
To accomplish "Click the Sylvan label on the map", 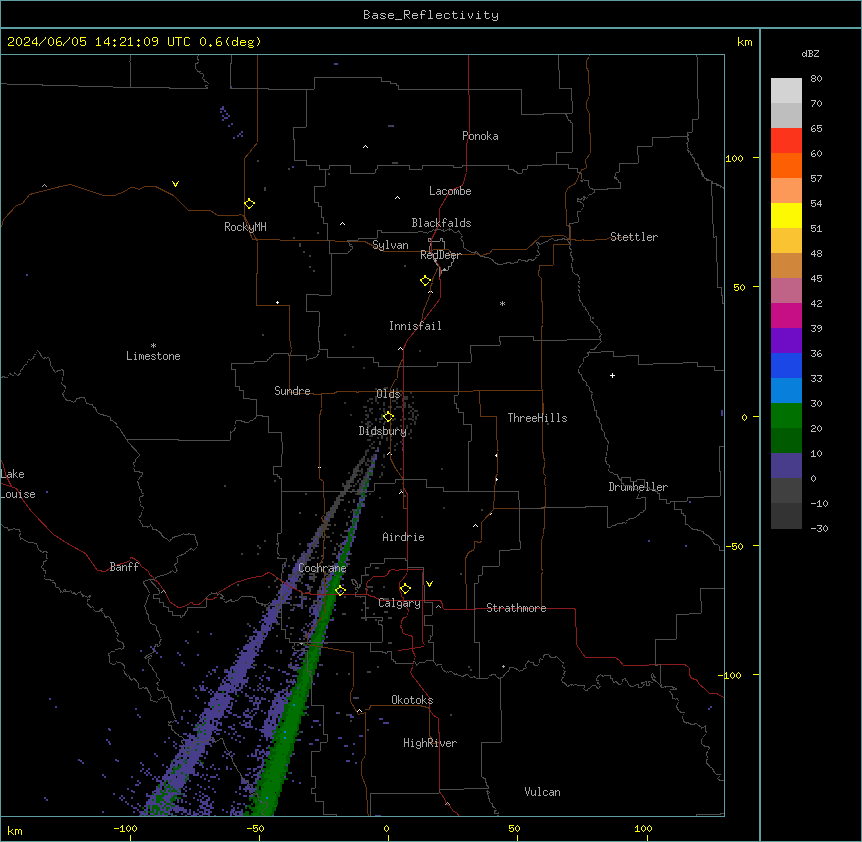I will pyautogui.click(x=390, y=245).
